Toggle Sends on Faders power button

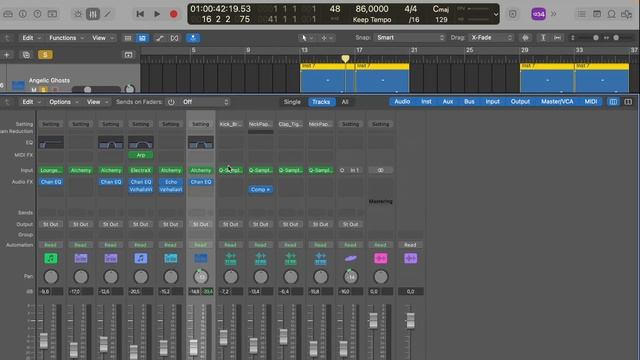[171, 102]
